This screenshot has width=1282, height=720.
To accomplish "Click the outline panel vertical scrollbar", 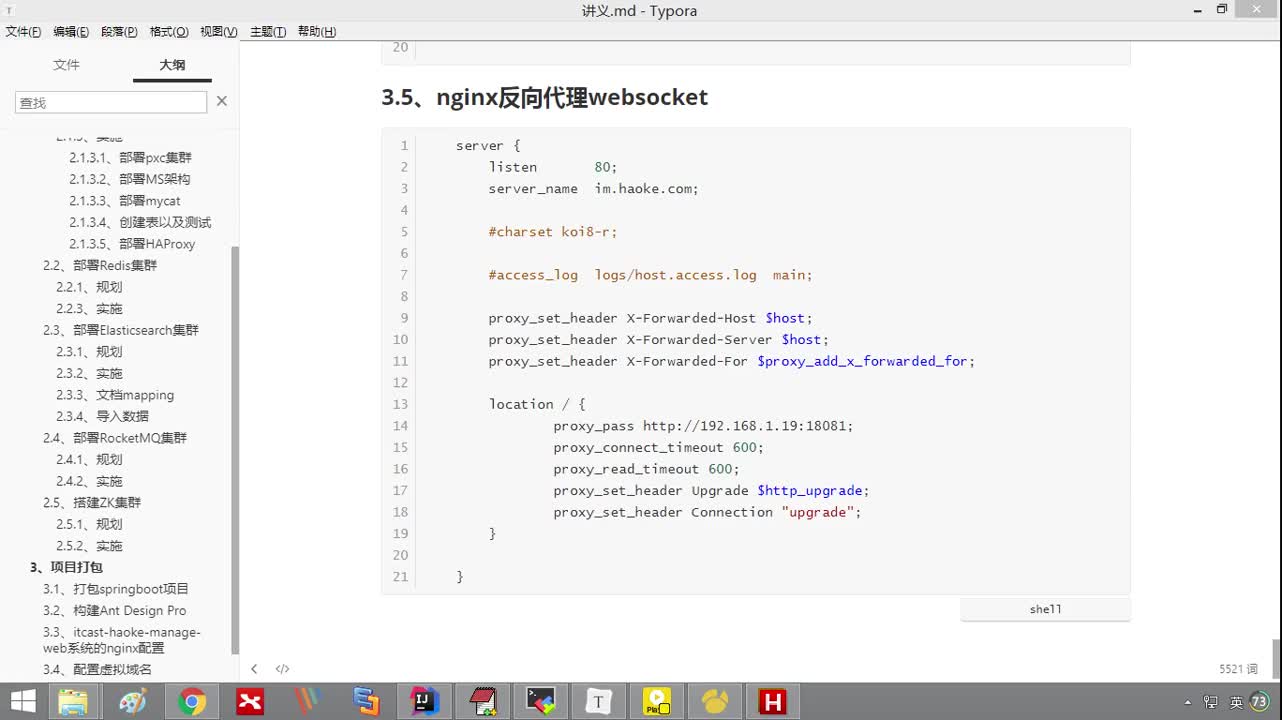I will 235,450.
